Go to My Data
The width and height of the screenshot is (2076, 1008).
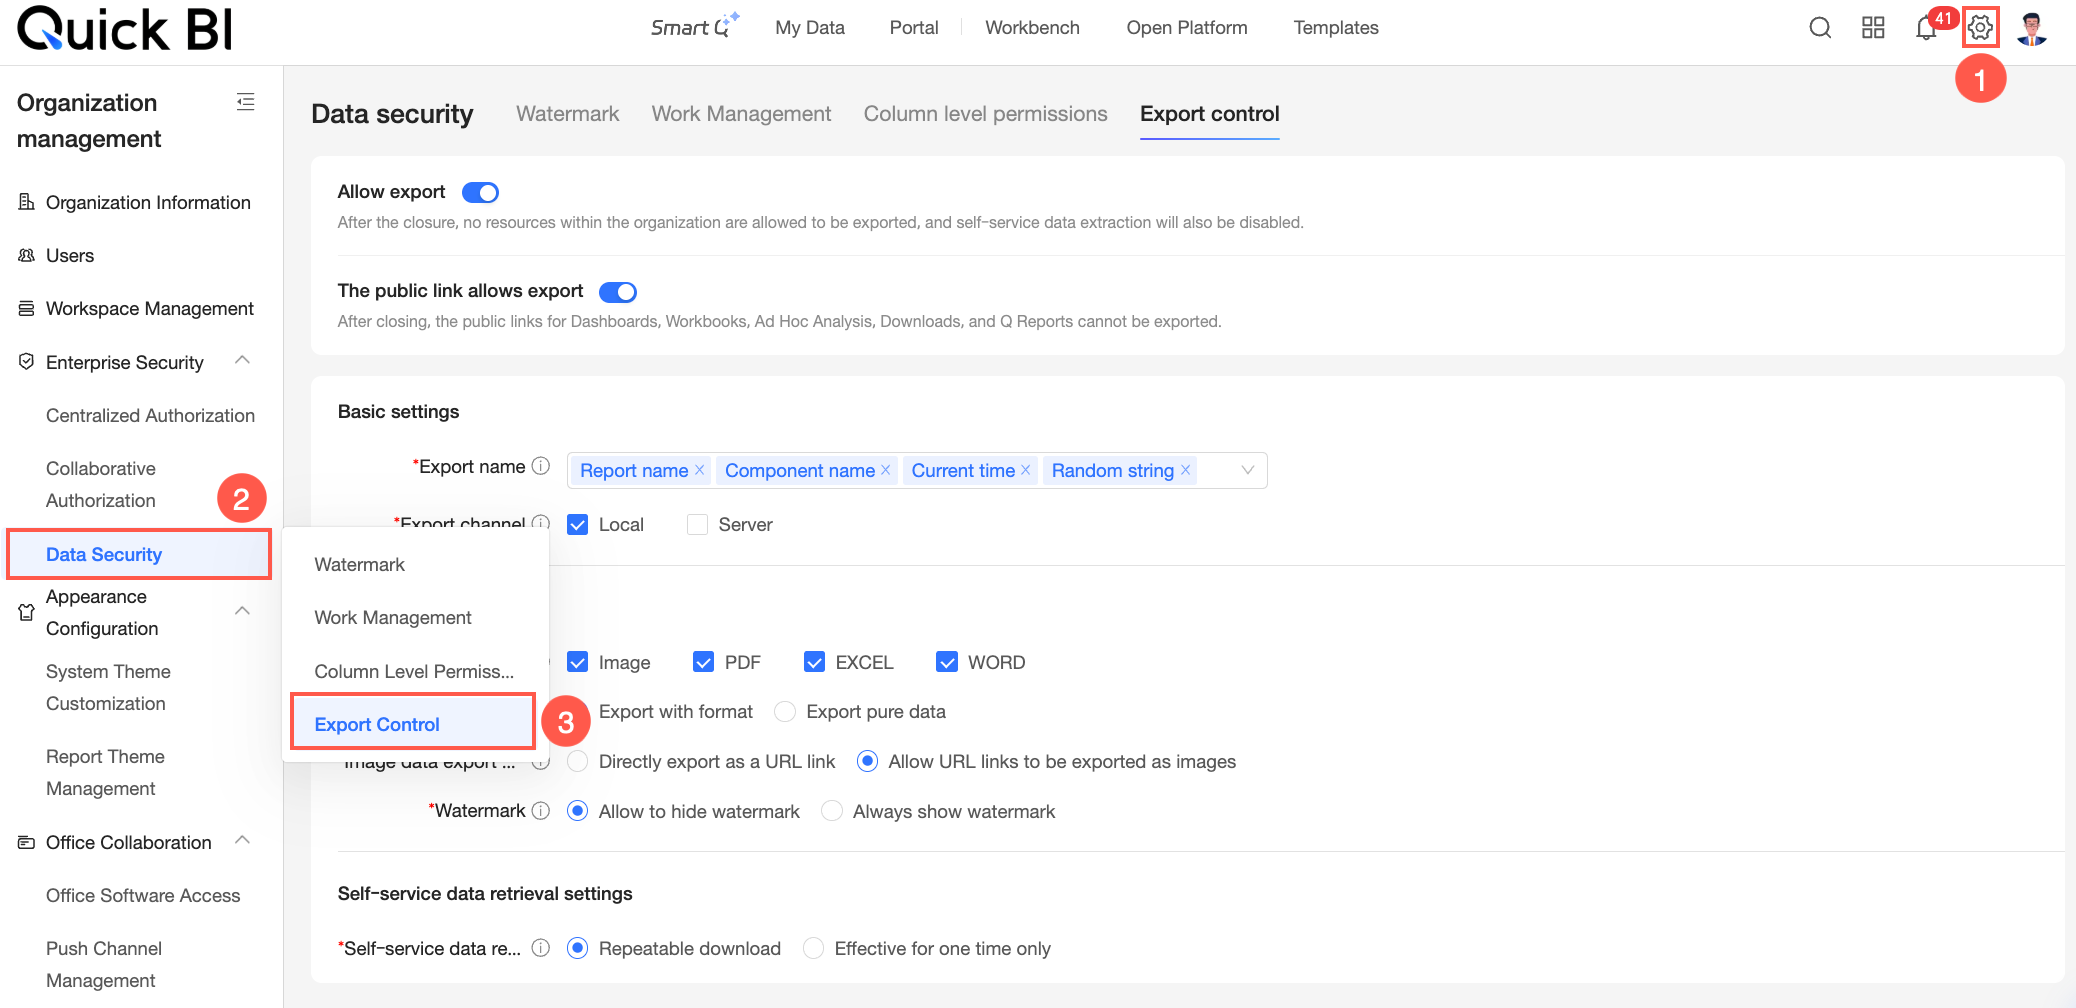(x=810, y=28)
